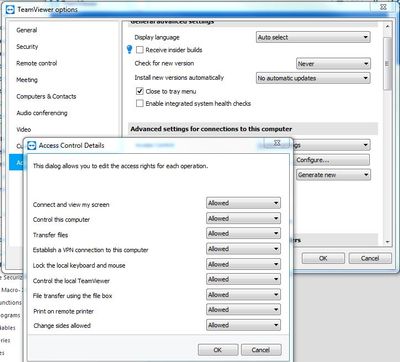Click the options scrollbar up arrow

click(388, 26)
